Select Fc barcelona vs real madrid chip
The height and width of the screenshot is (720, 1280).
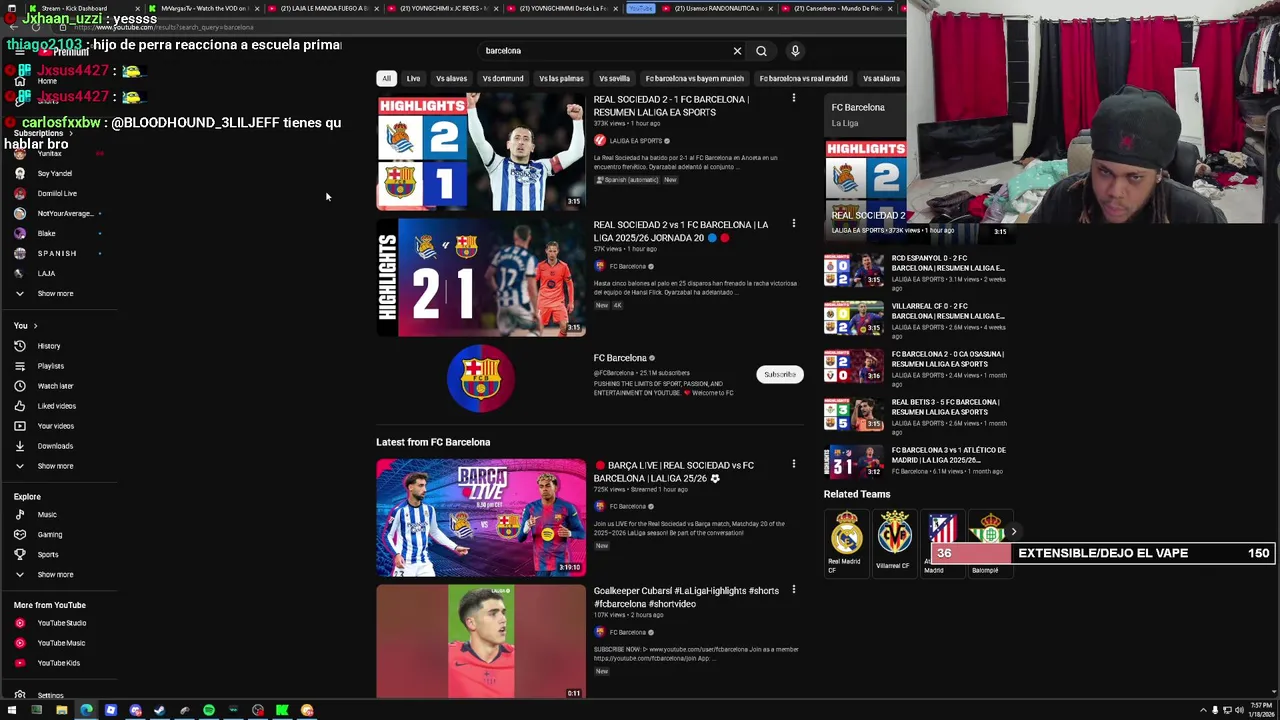(803, 78)
